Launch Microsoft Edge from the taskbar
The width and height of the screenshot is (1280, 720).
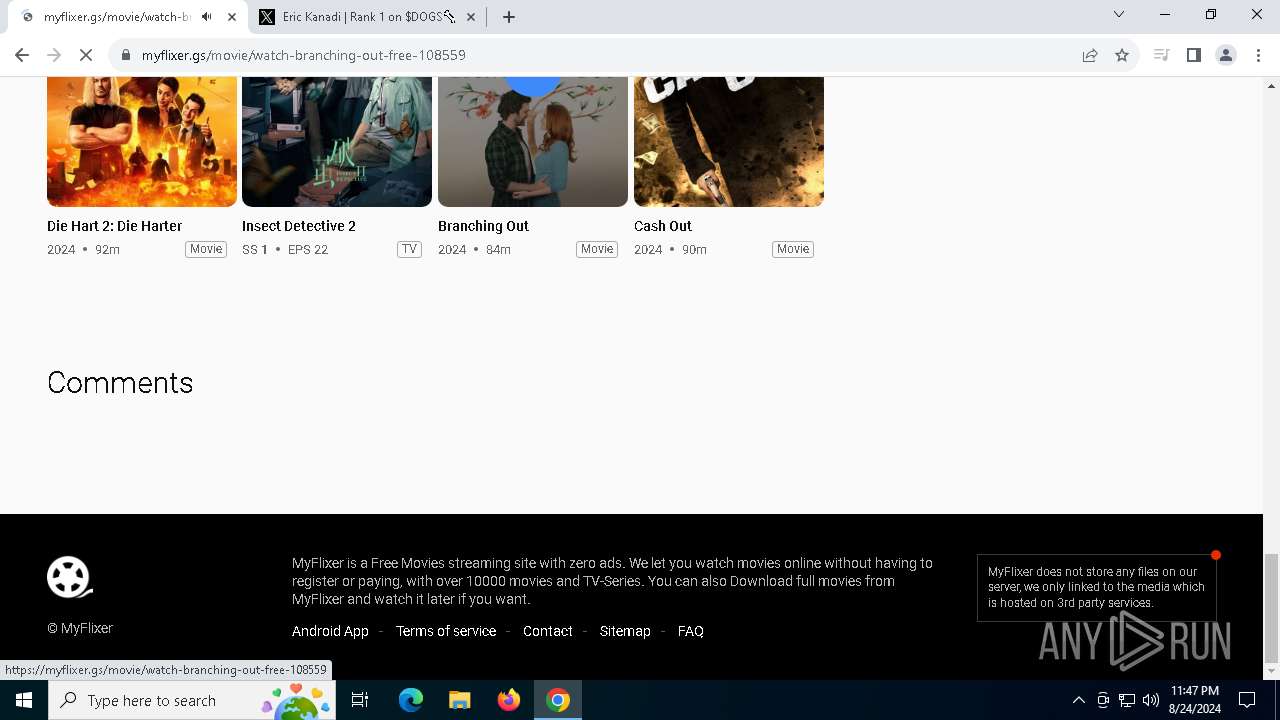click(x=411, y=700)
